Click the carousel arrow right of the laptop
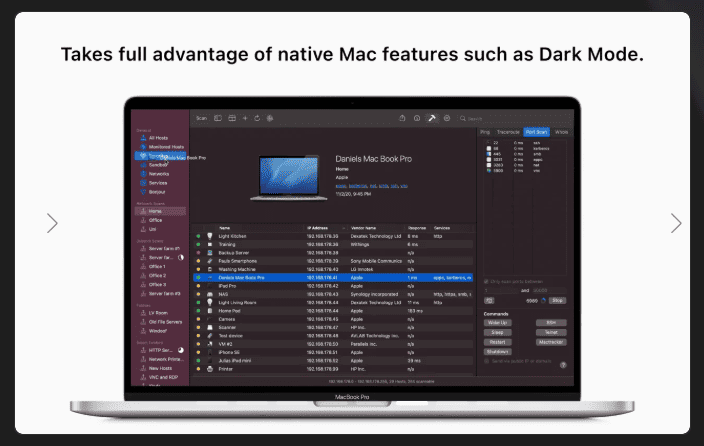 676,223
